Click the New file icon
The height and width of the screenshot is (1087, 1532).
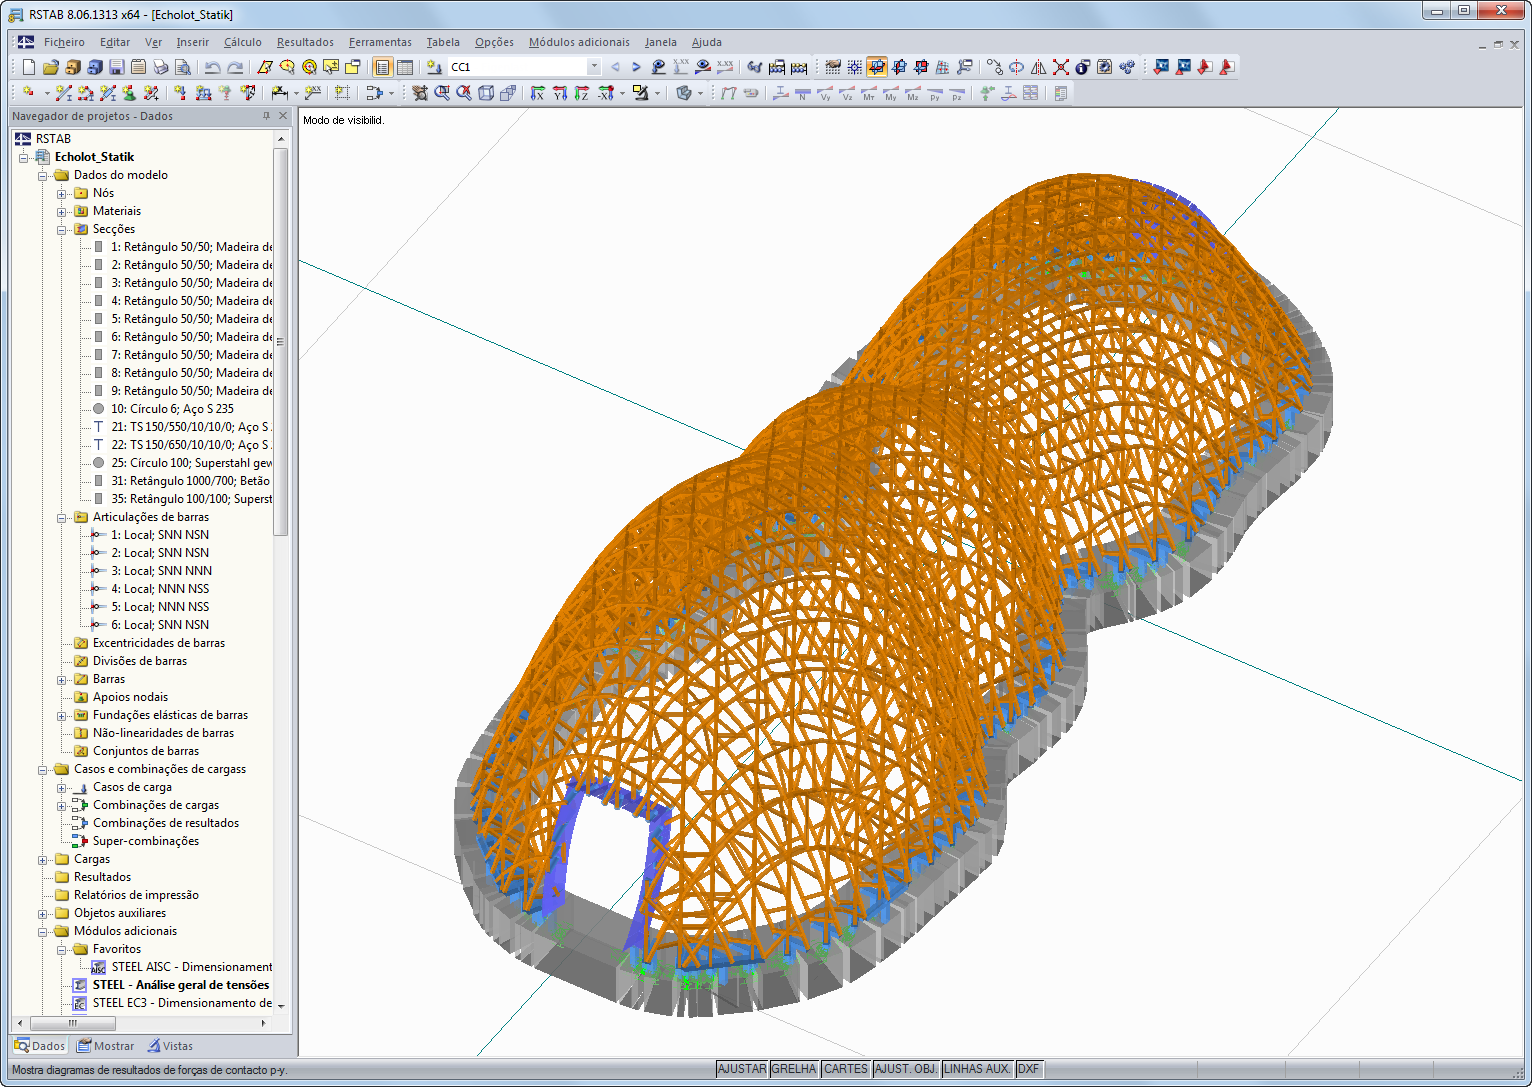(x=29, y=67)
